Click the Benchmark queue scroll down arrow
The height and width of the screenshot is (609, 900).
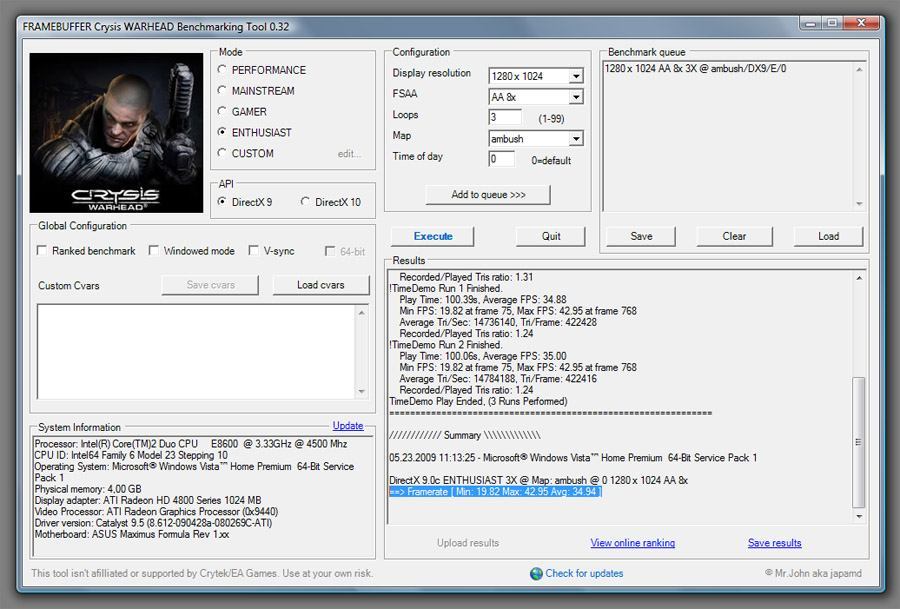(x=859, y=204)
